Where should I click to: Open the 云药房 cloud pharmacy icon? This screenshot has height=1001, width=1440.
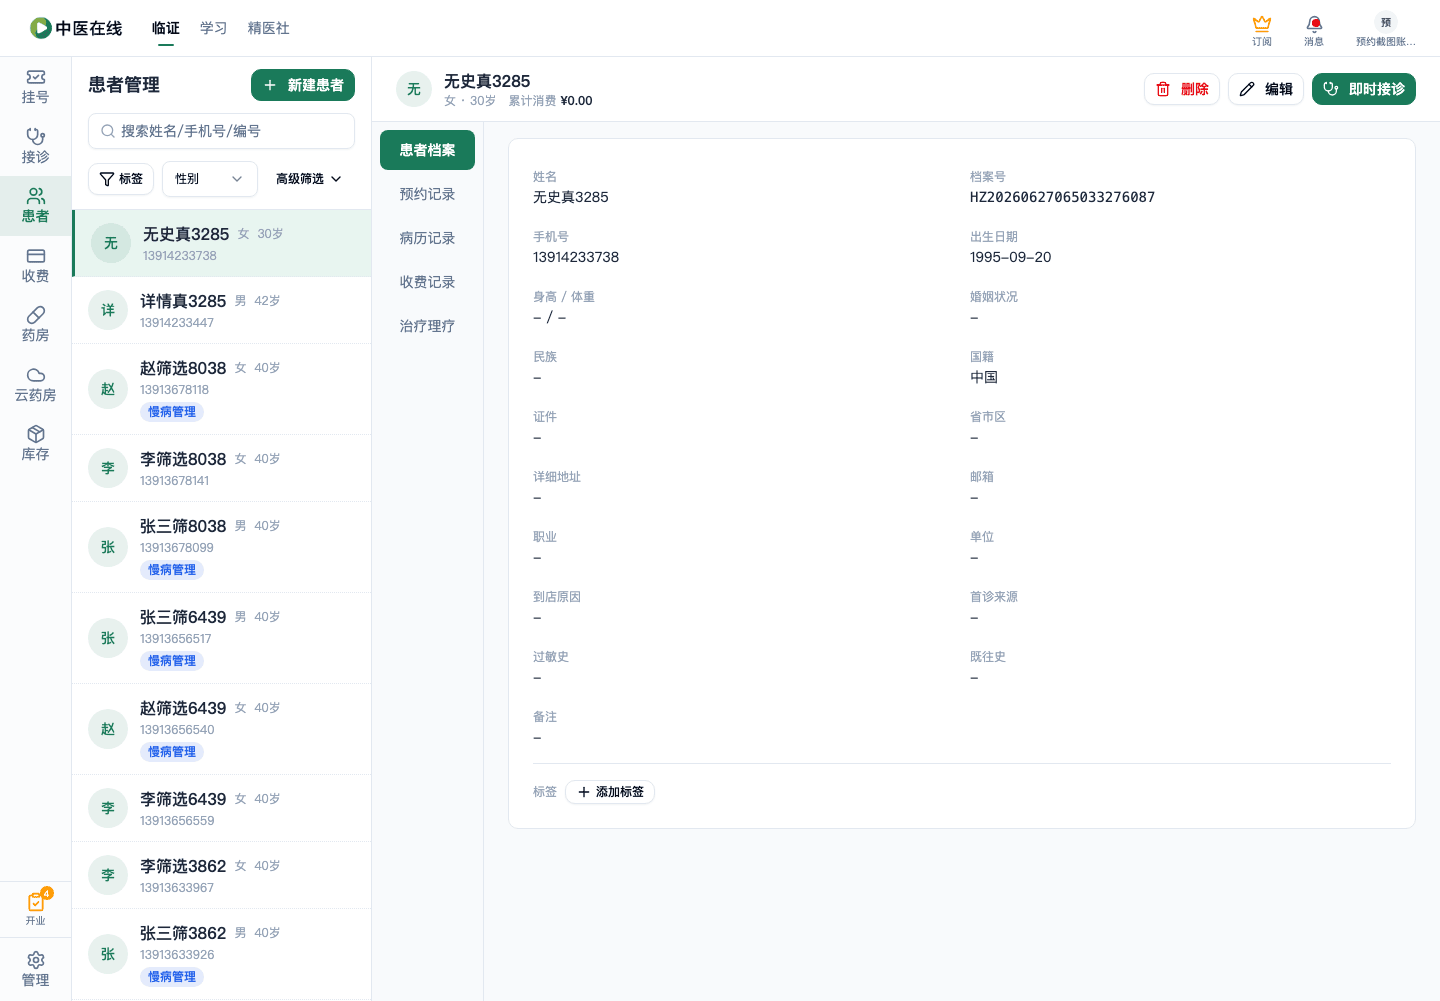(x=35, y=385)
